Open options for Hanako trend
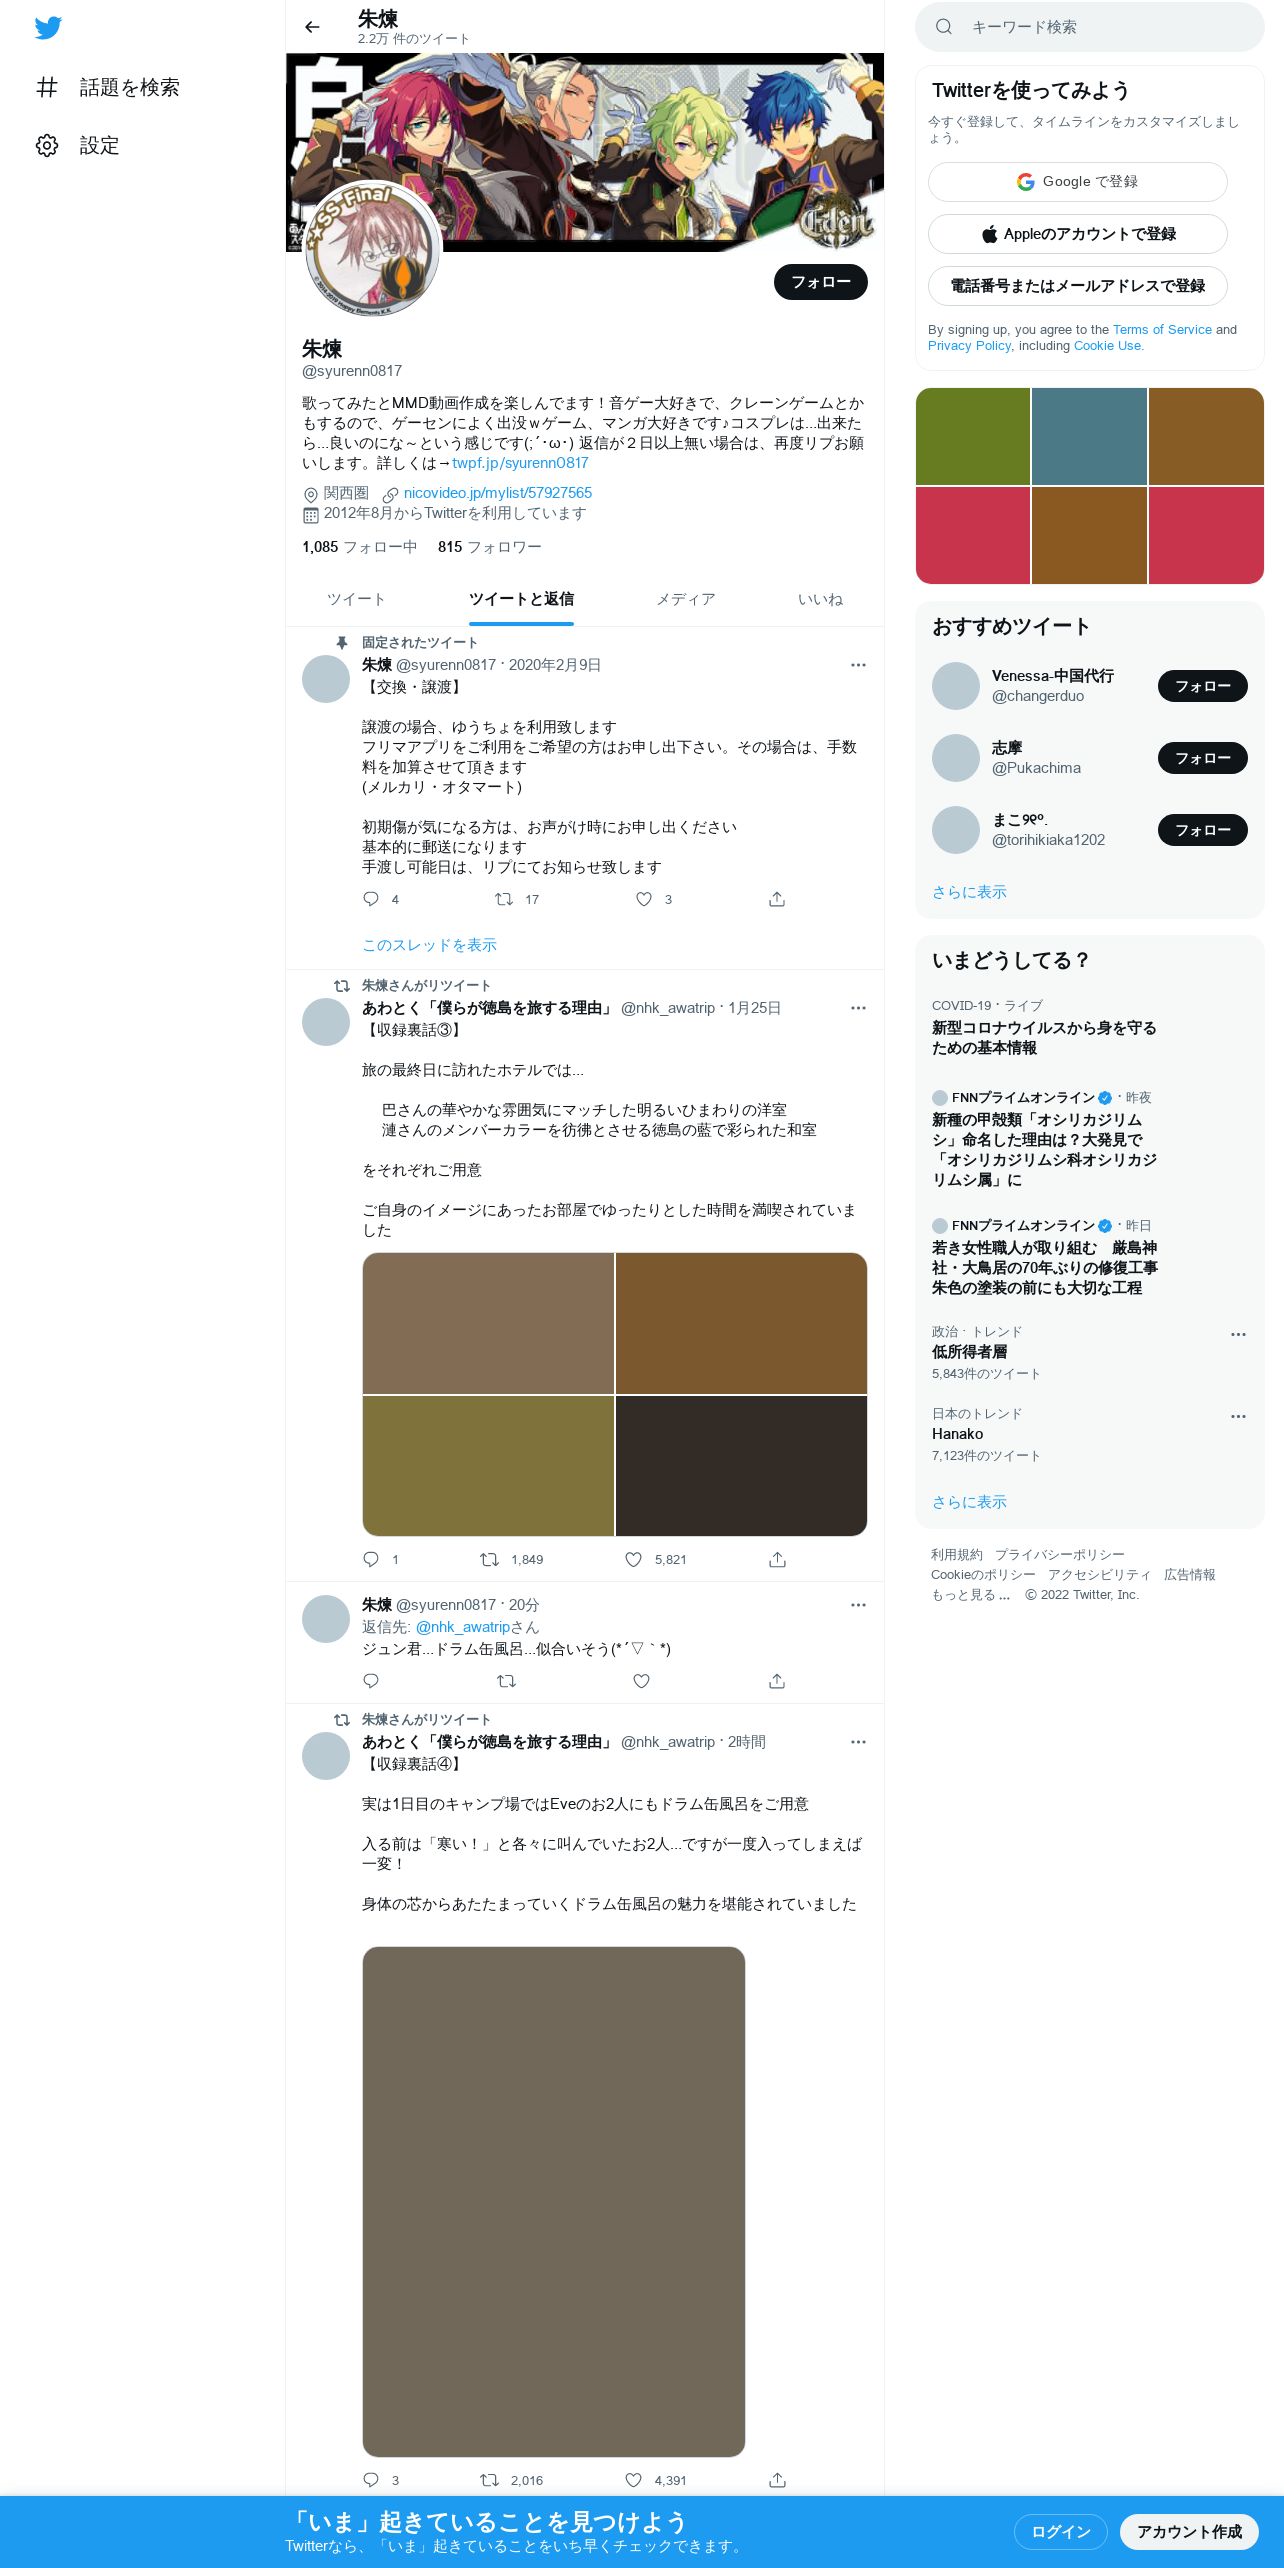 pos(1238,1416)
